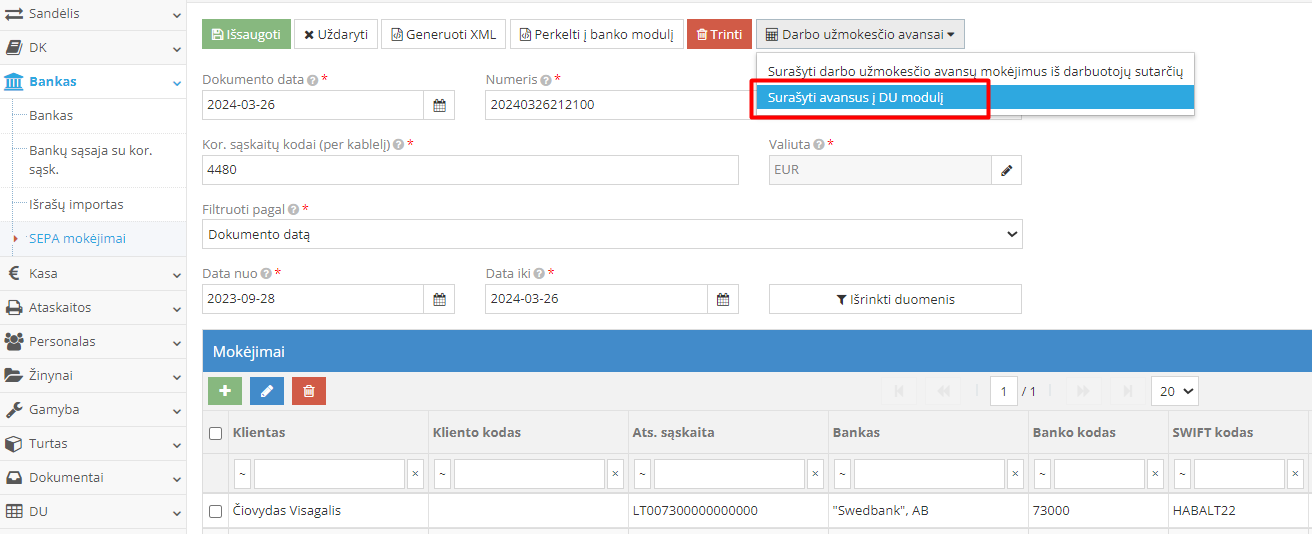Viewport: 1312px width, 534px height.
Task: Open the Filtruoti pagal dropdown
Action: (612, 234)
